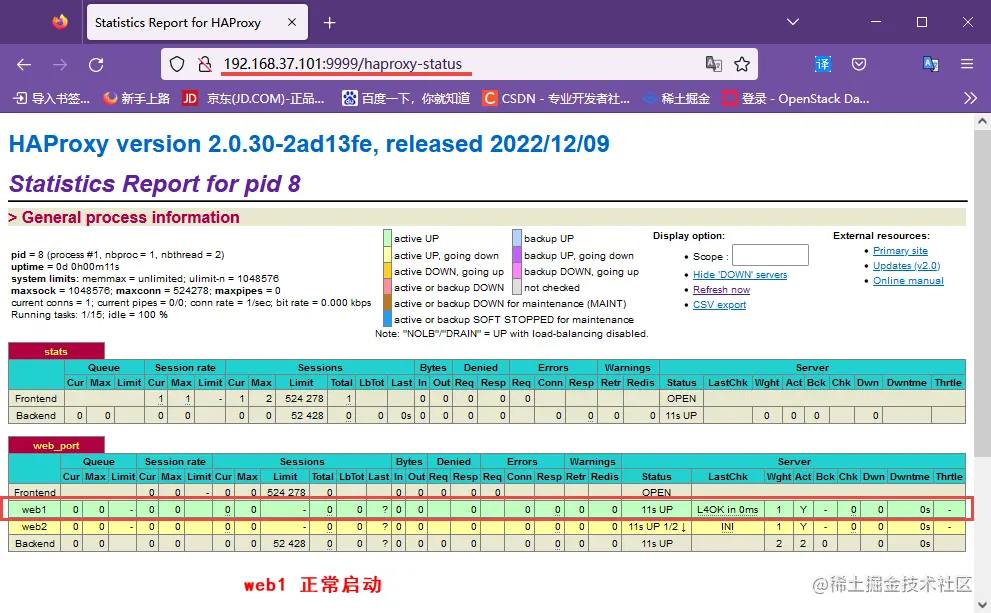Viewport: 991px width, 613px height.
Task: Save page with the Pocket icon
Action: 859,63
